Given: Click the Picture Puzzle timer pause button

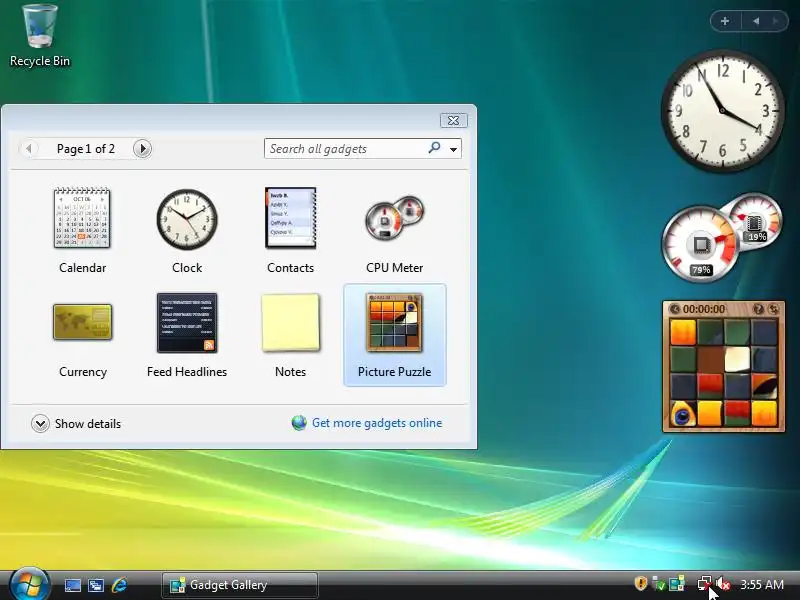Looking at the screenshot, I should (x=674, y=309).
